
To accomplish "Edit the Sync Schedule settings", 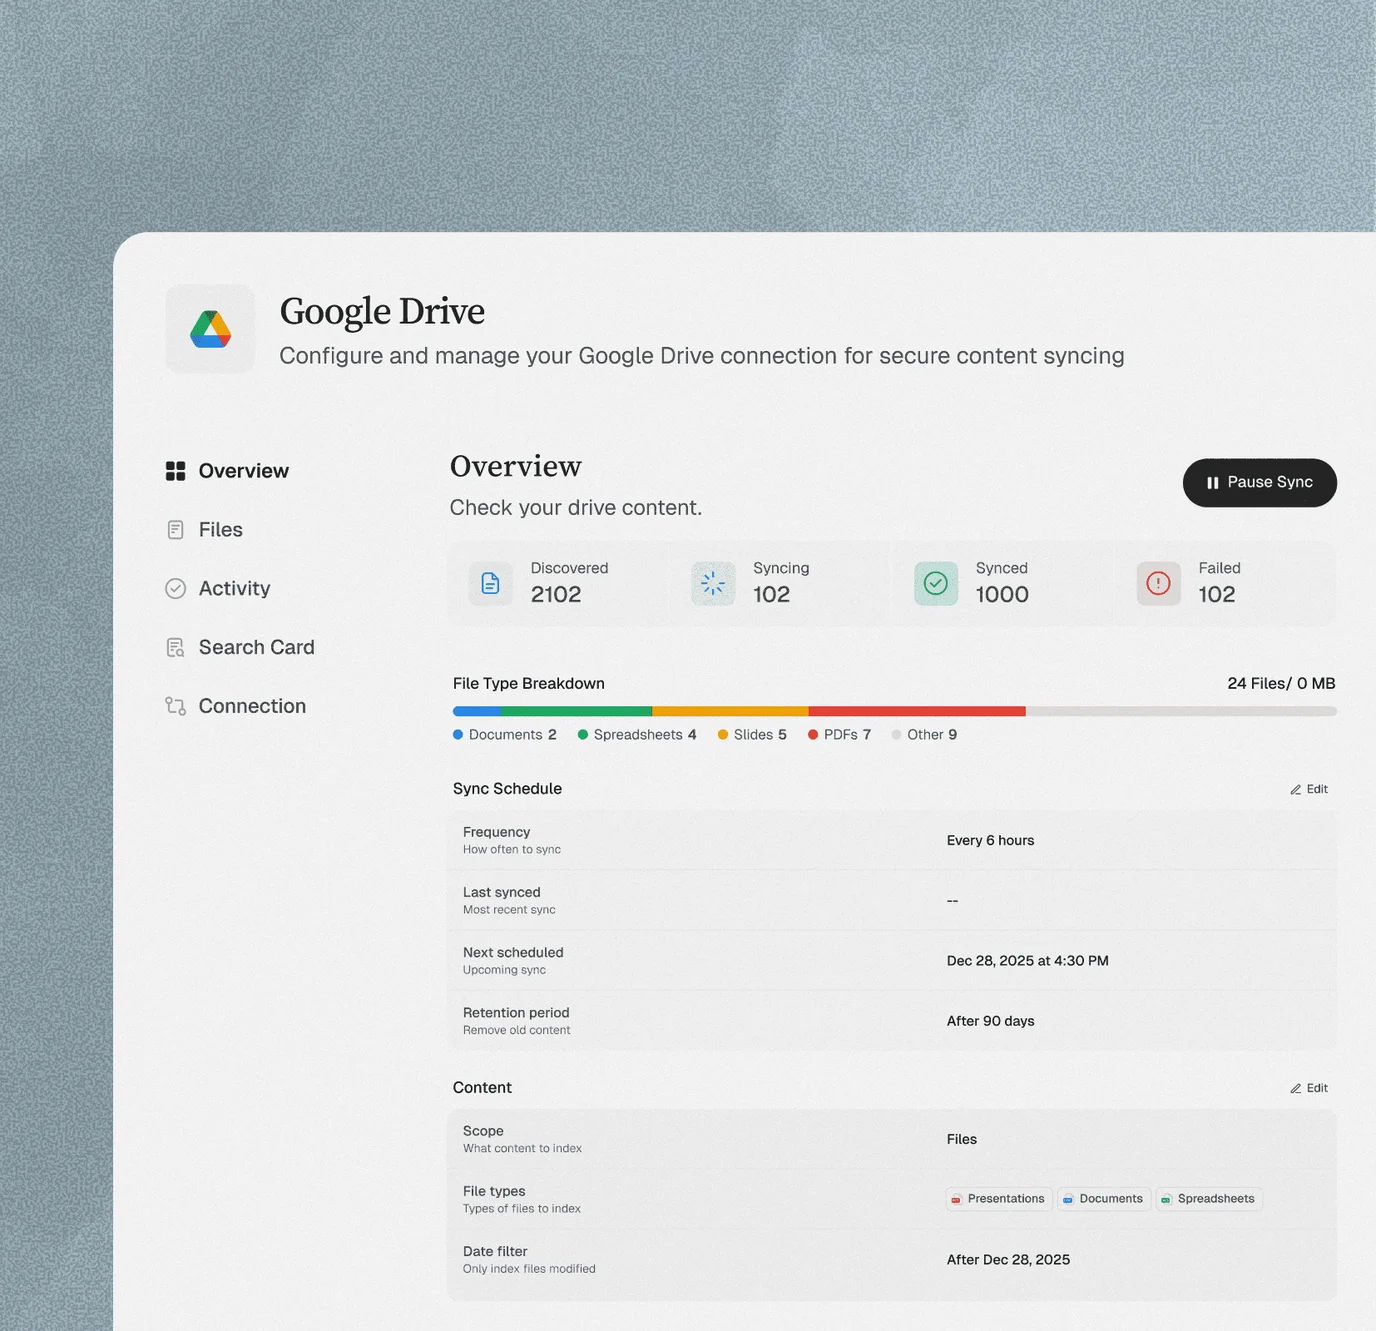I will tap(1309, 790).
